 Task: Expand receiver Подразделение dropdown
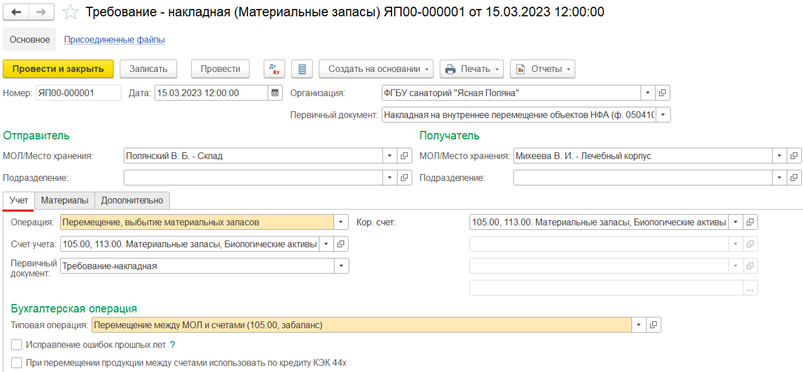click(x=779, y=177)
